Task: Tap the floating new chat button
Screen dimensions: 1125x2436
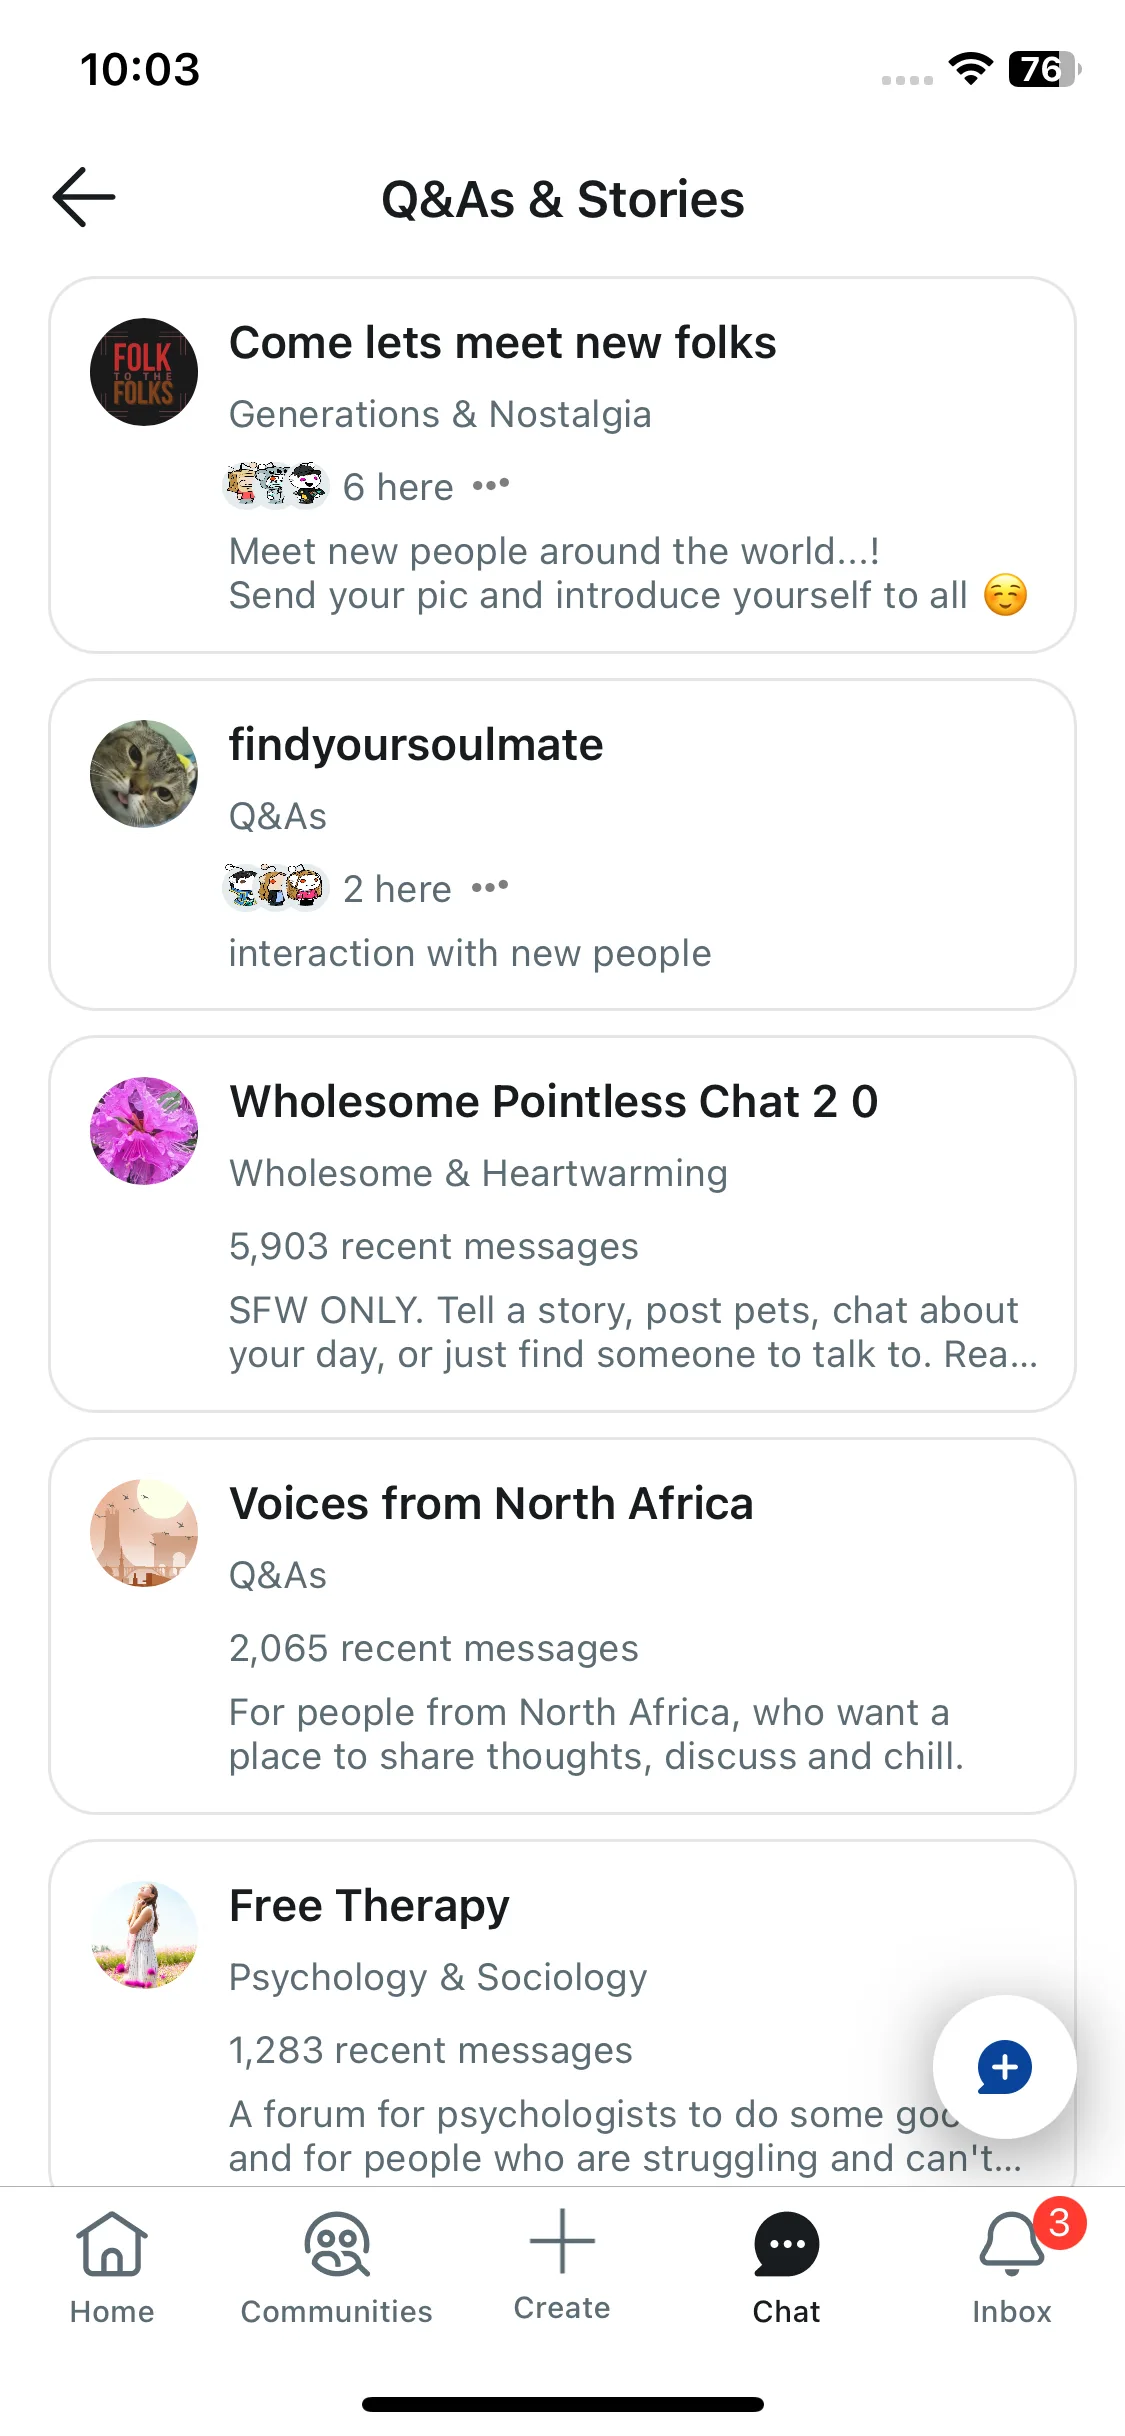Action: pos(1005,2067)
